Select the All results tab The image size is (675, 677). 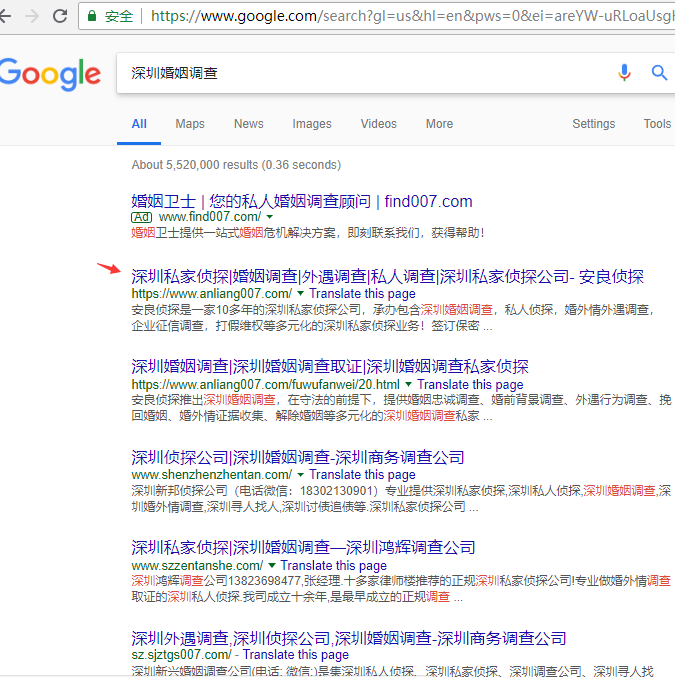click(x=139, y=124)
